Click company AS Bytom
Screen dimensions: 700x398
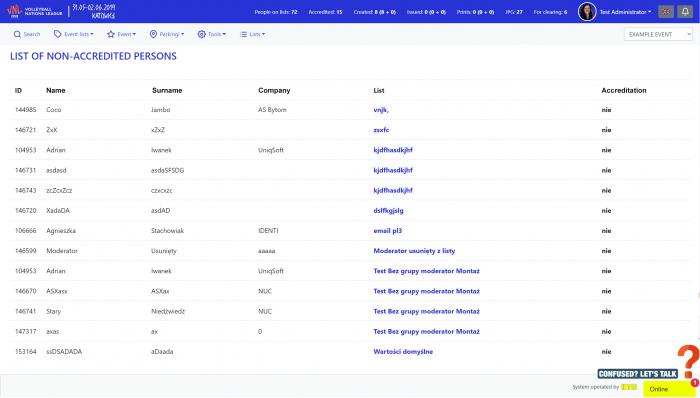click(272, 110)
